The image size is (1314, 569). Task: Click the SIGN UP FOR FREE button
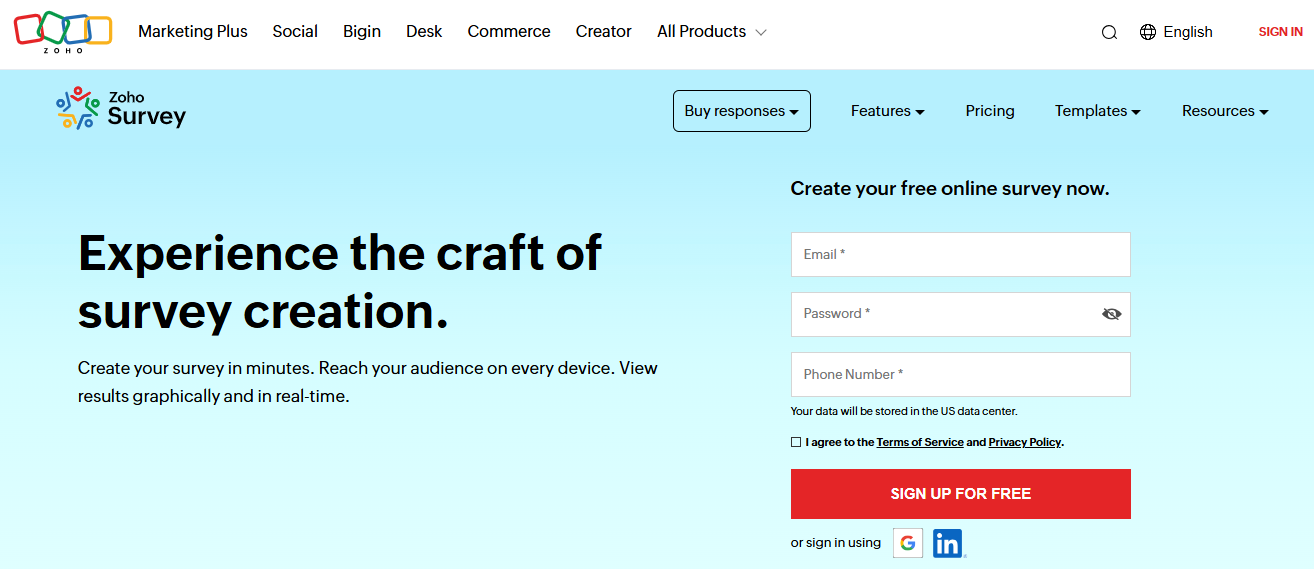(x=961, y=494)
